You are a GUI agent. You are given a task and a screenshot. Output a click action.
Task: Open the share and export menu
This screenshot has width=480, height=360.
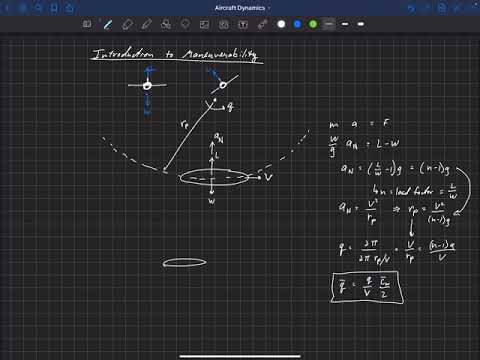tap(69, 8)
